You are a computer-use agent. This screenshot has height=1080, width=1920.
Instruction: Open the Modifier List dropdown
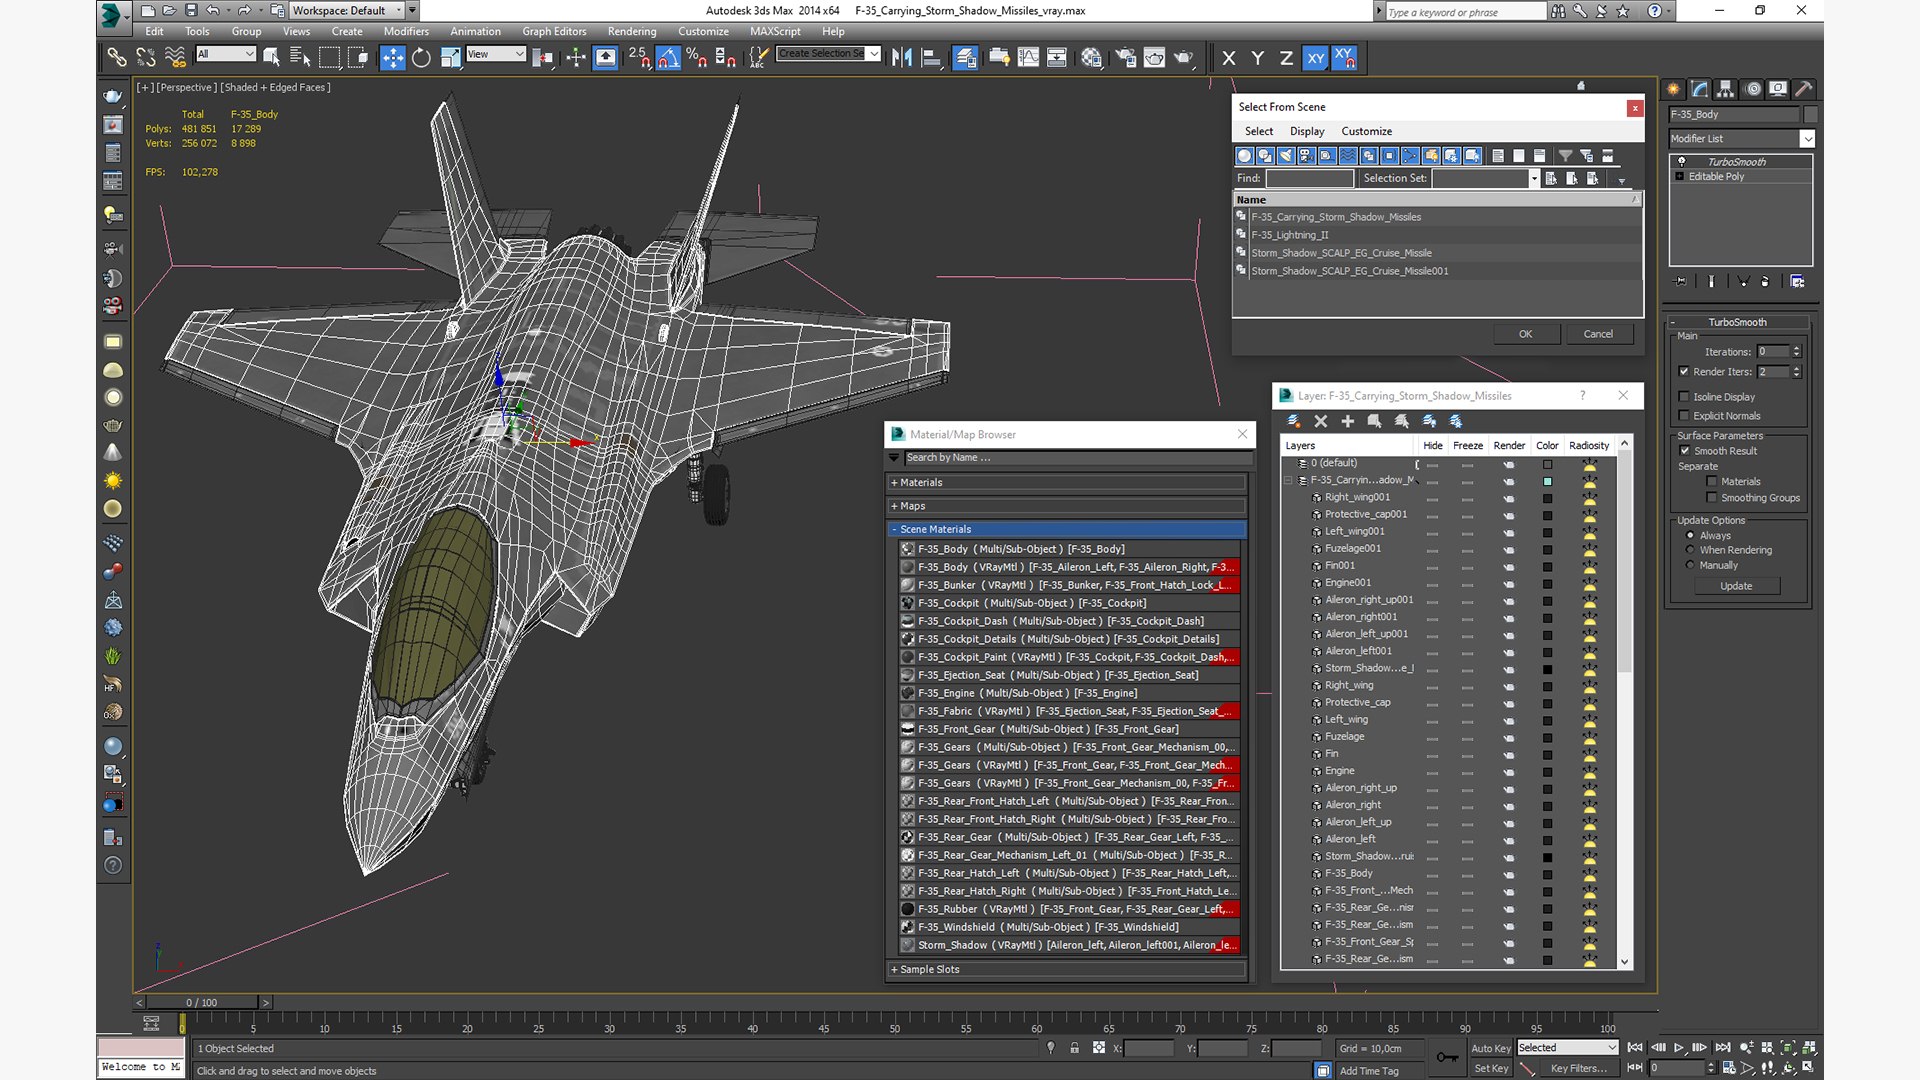pyautogui.click(x=1806, y=139)
